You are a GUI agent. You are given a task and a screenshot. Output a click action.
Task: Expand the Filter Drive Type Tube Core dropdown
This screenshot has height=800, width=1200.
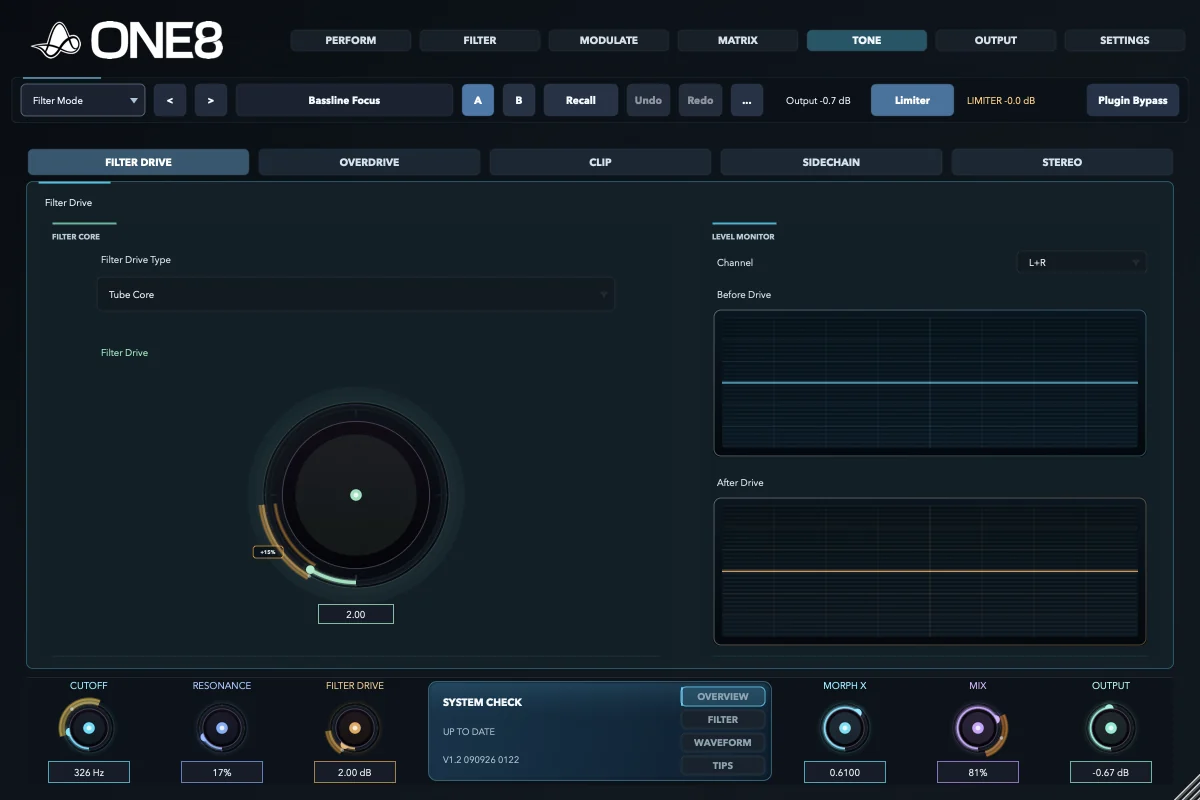(x=356, y=295)
